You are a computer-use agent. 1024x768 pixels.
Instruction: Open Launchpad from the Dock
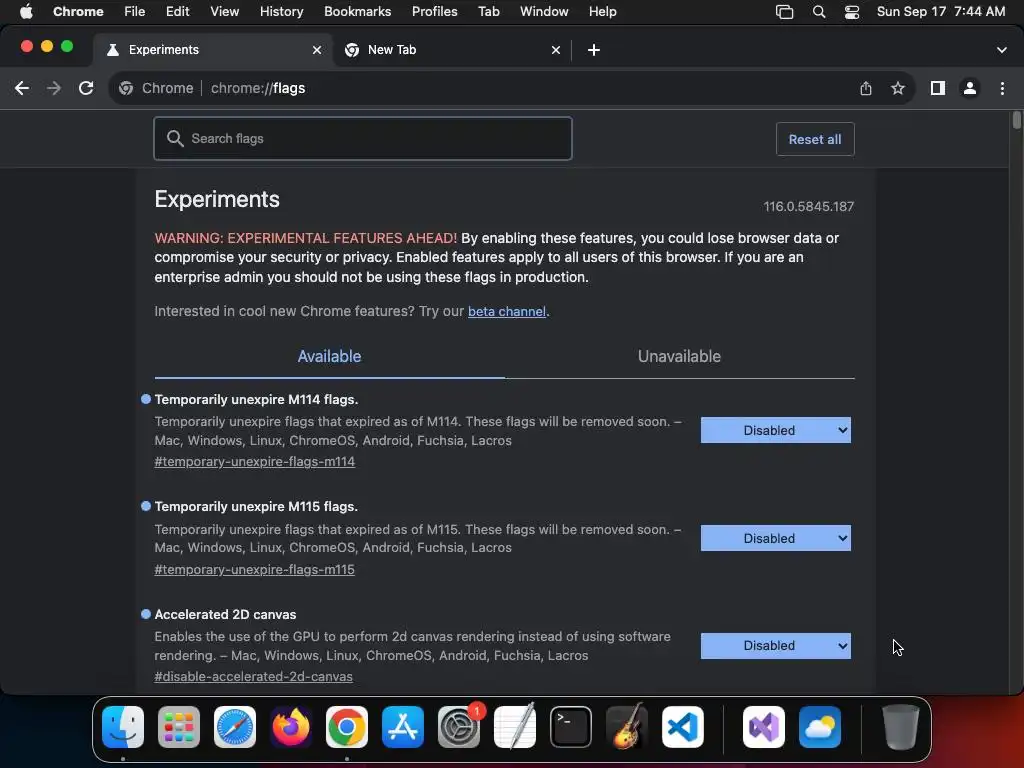[x=179, y=727]
